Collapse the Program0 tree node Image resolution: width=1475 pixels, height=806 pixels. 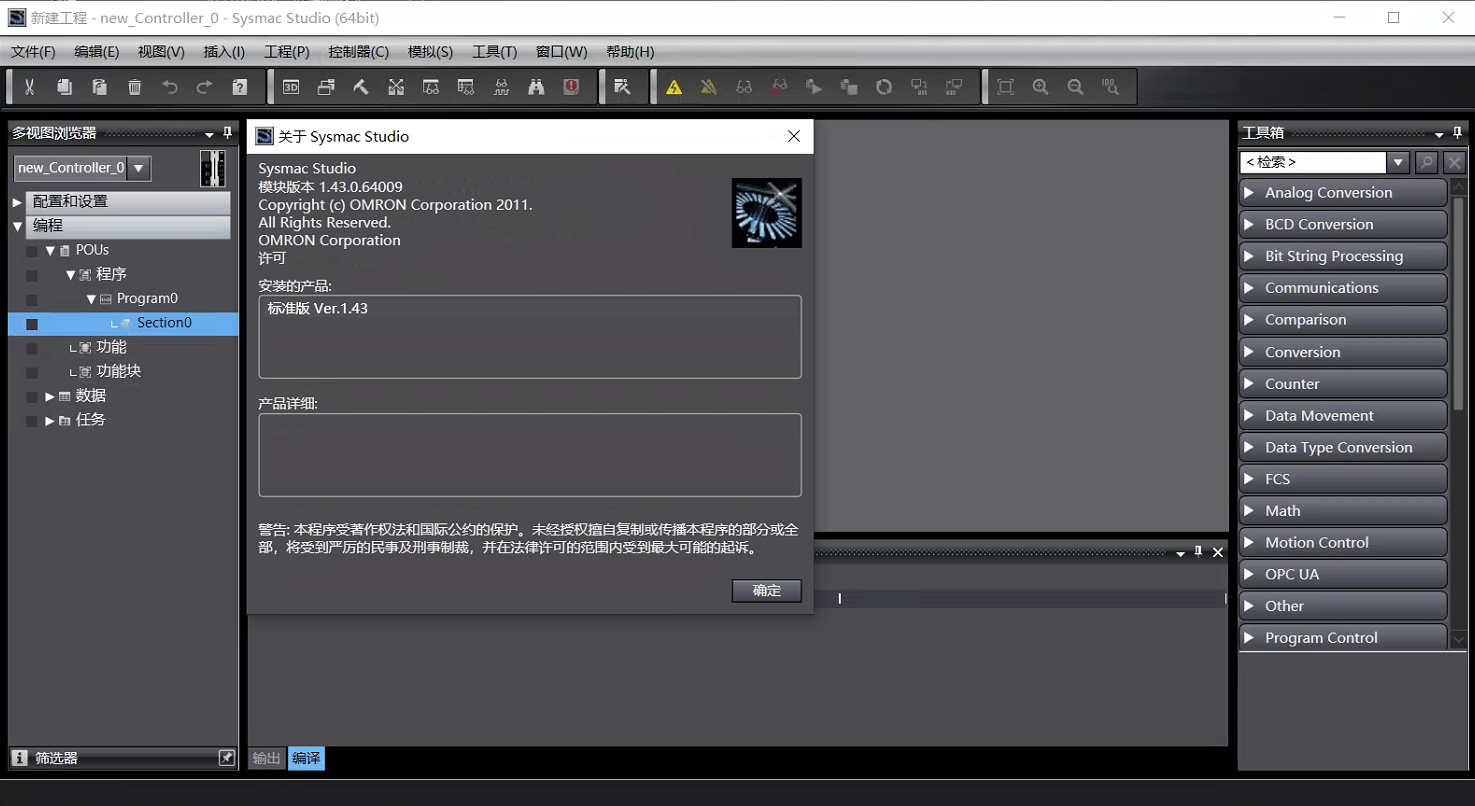pos(91,299)
